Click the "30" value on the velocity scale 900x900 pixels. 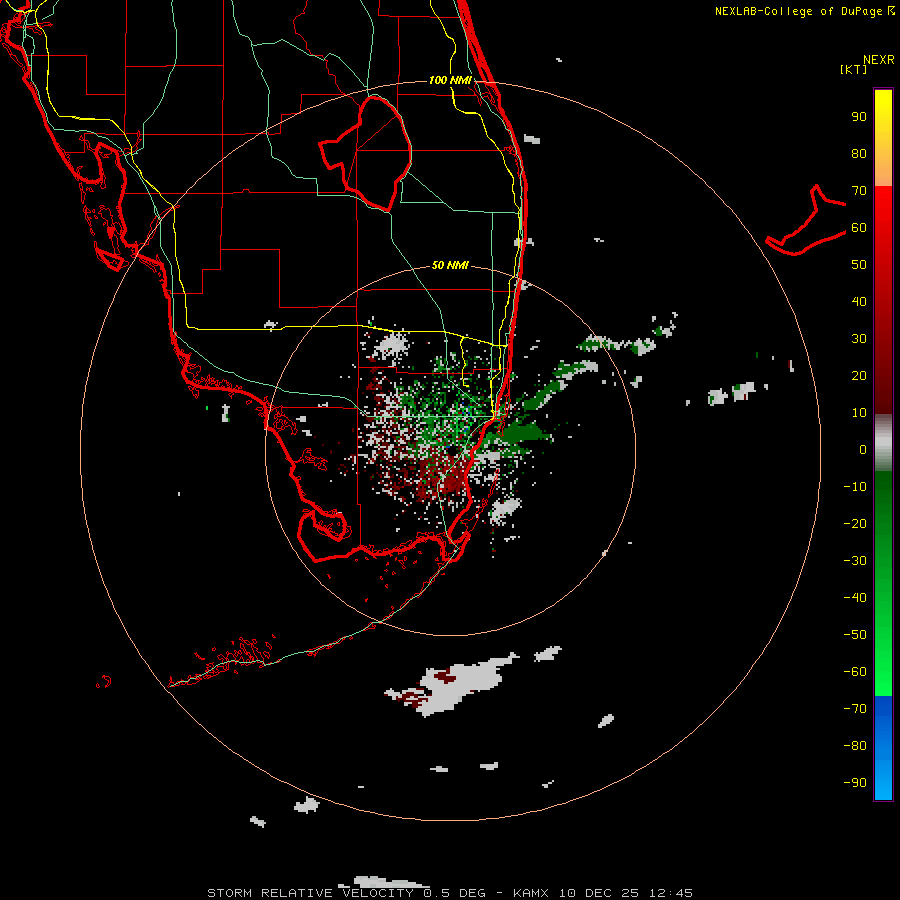pyautogui.click(x=859, y=339)
